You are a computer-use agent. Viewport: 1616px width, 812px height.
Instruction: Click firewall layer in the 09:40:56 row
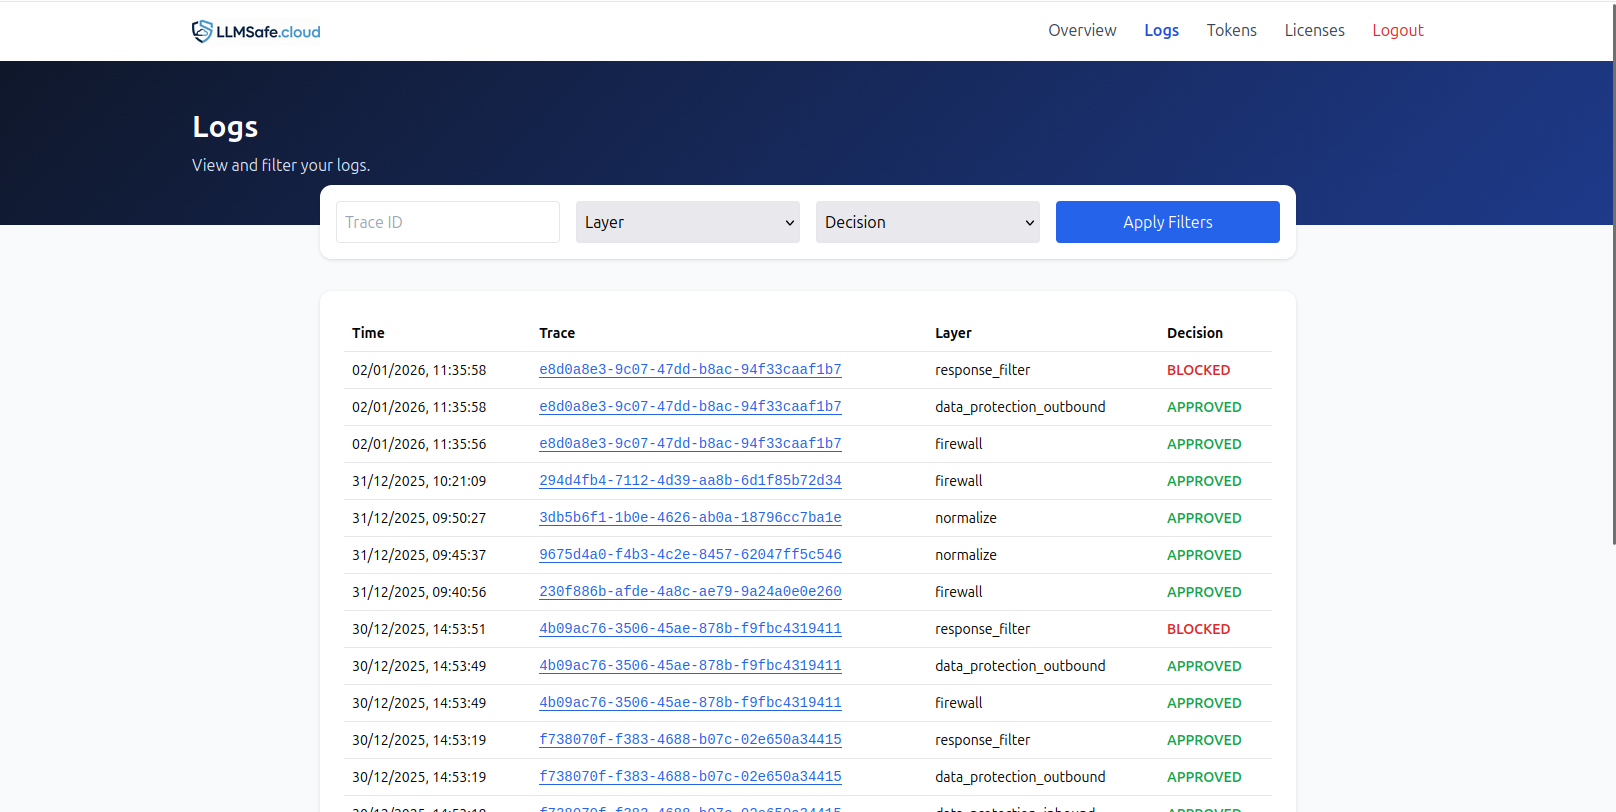click(959, 592)
